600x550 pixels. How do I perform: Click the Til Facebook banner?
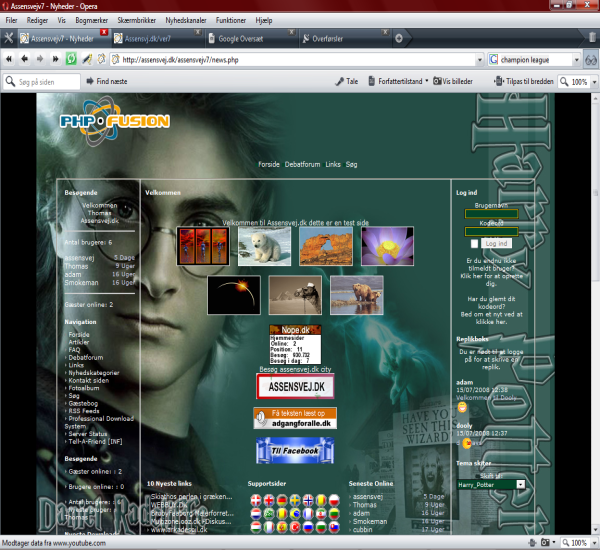pyautogui.click(x=295, y=450)
